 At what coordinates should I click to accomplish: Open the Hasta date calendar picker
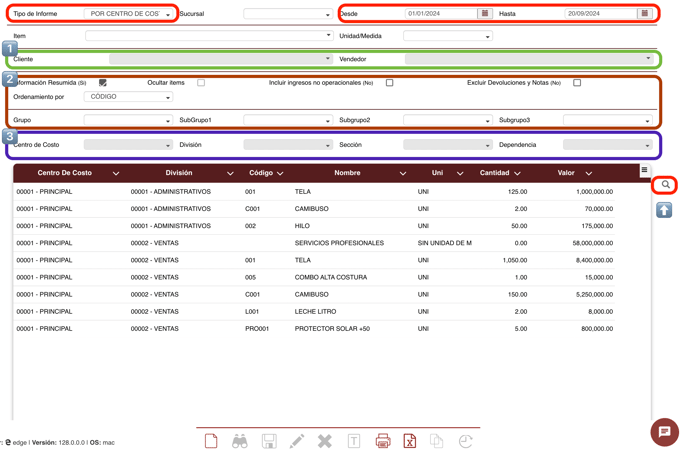click(644, 14)
